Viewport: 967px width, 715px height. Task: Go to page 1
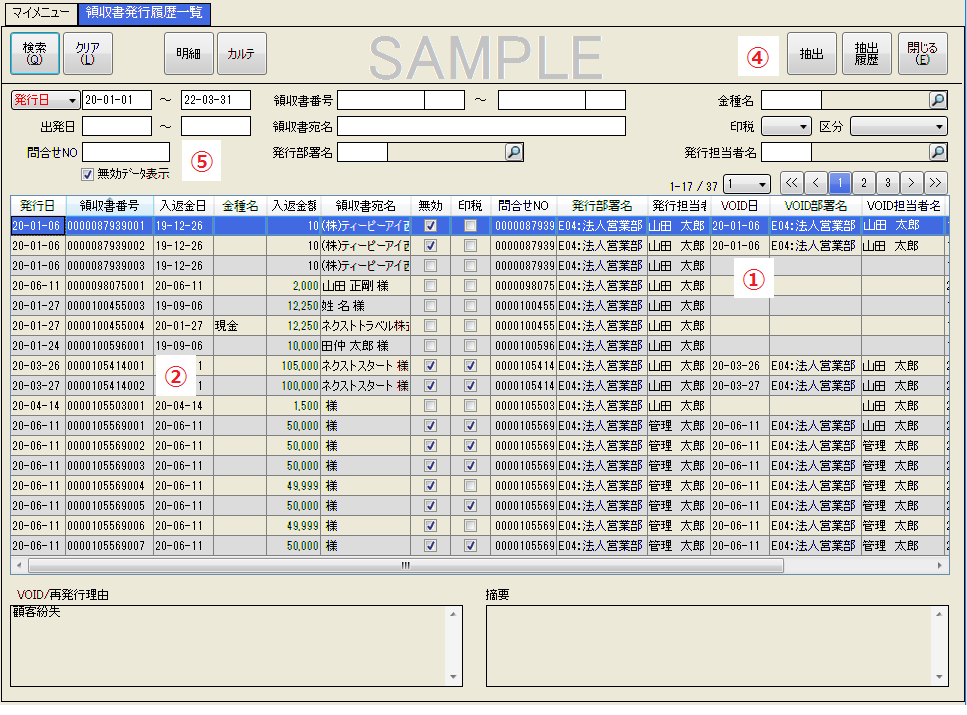click(x=839, y=183)
